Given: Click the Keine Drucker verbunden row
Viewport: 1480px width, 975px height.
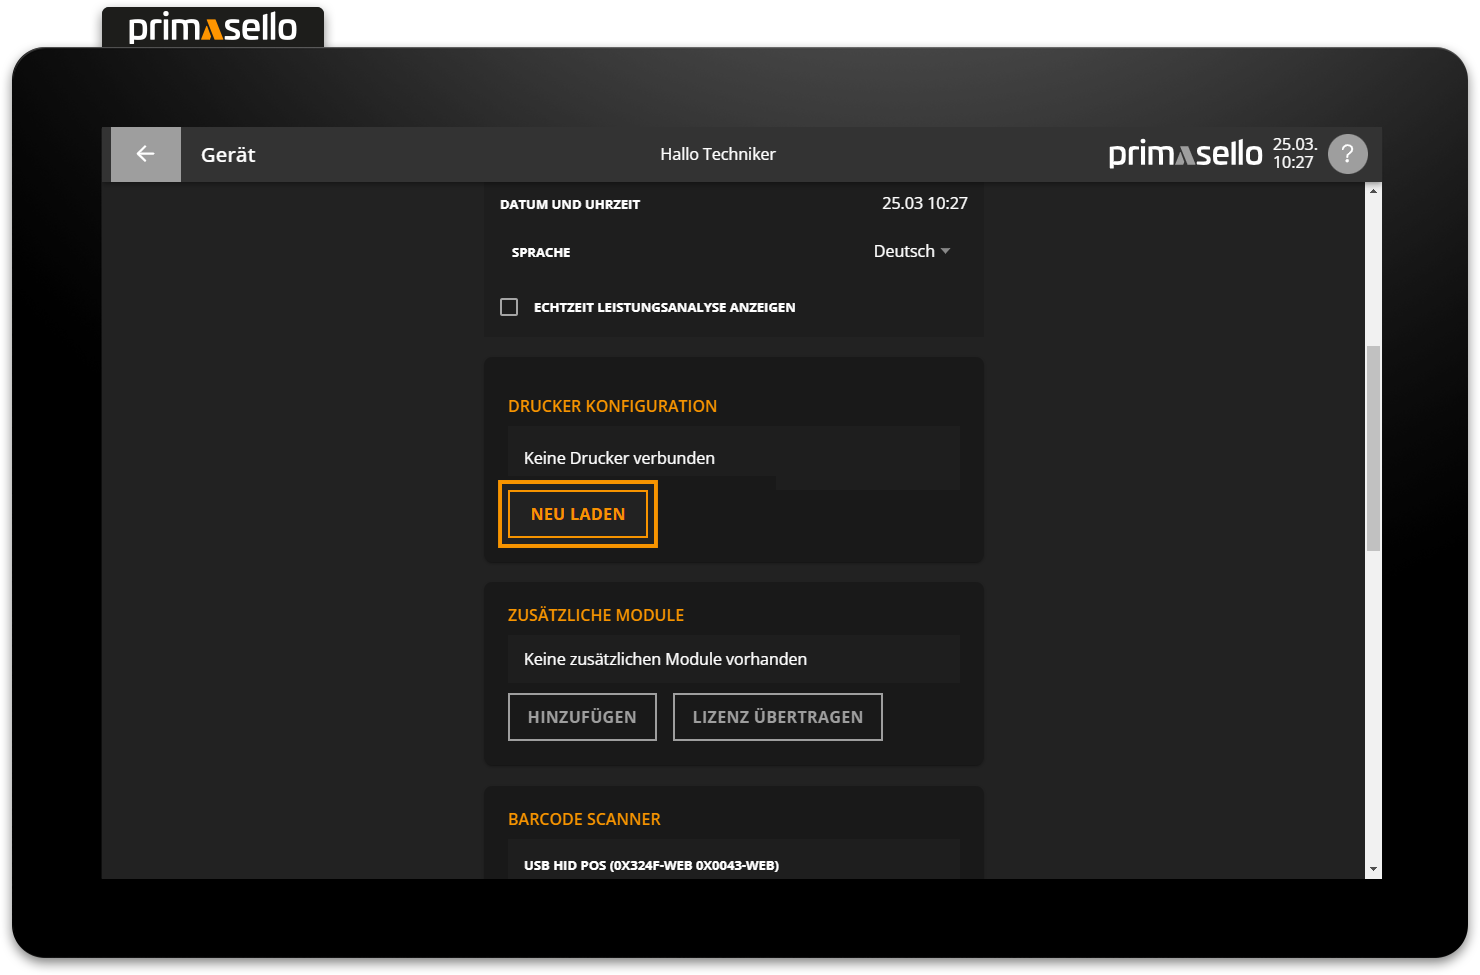Looking at the screenshot, I should (x=733, y=458).
